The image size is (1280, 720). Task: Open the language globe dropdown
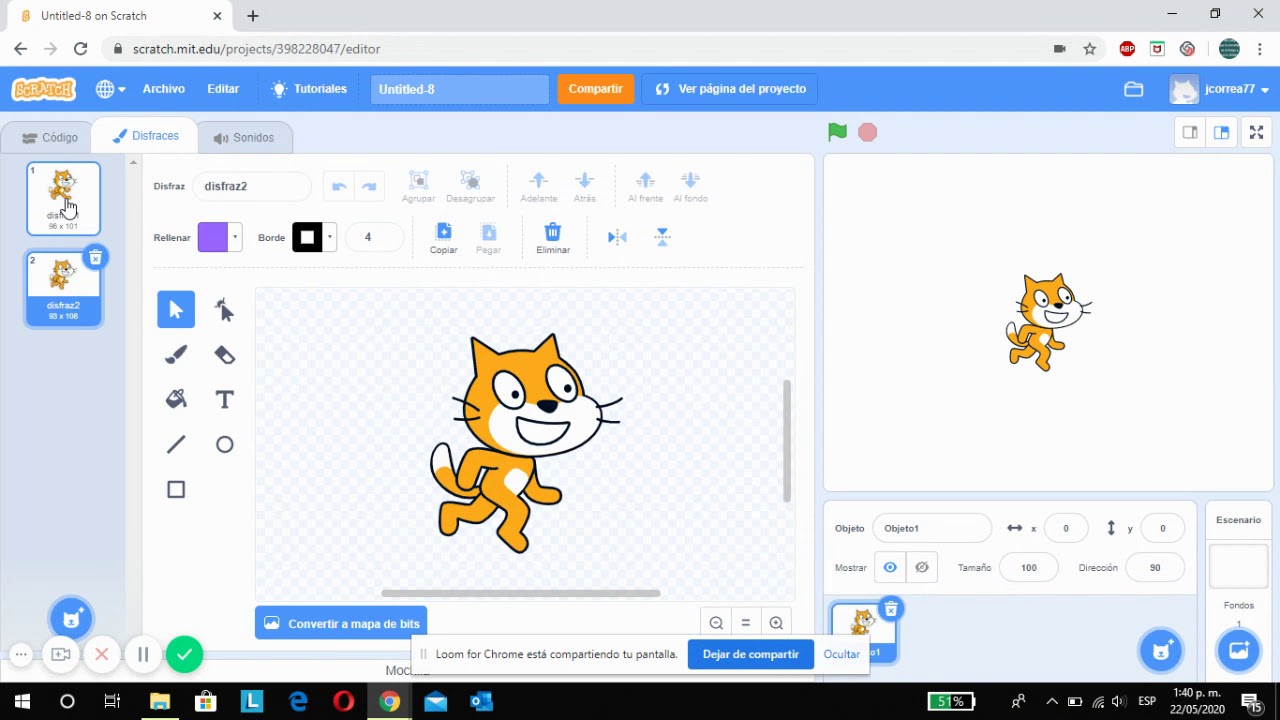110,89
